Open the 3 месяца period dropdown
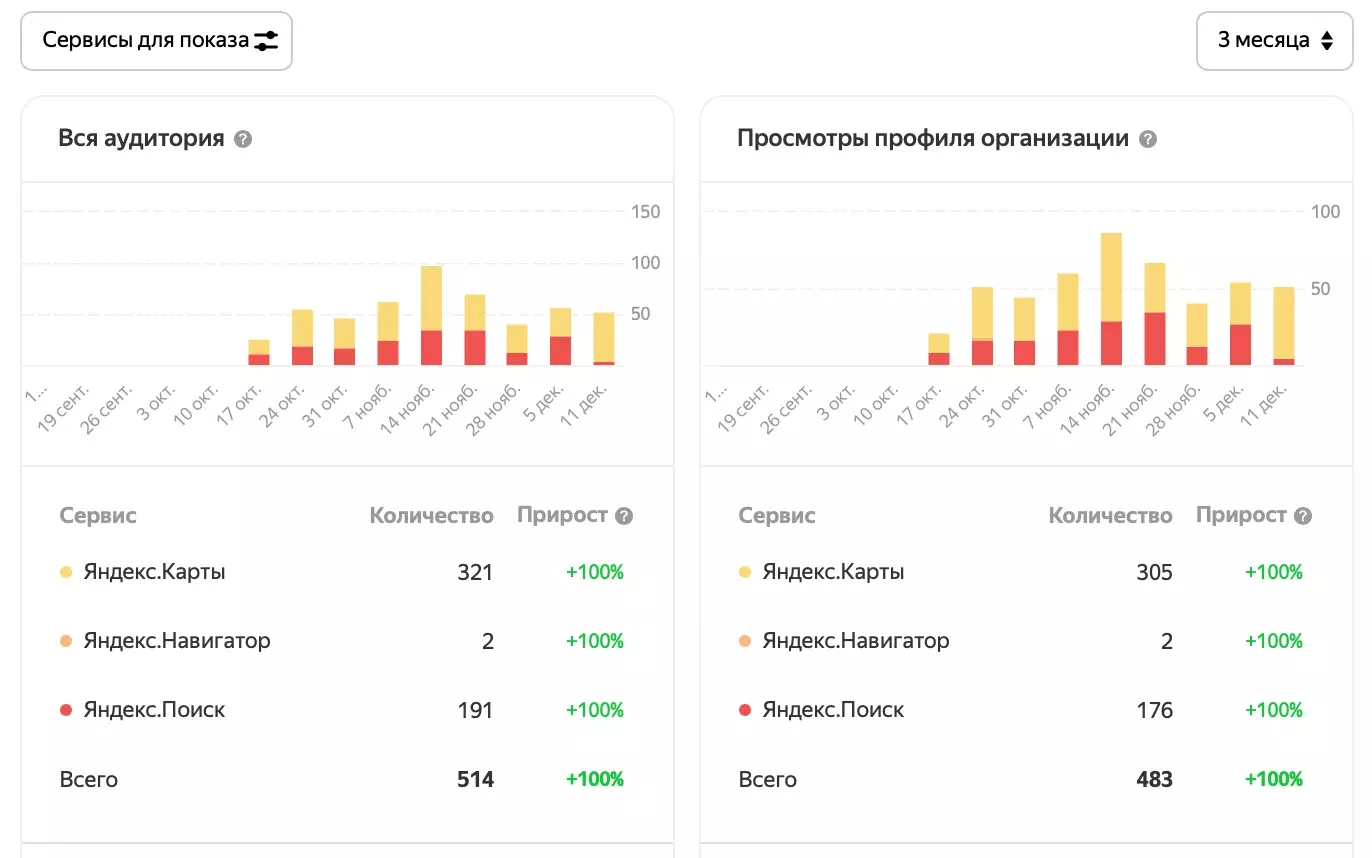The width and height of the screenshot is (1372, 858). click(1274, 41)
